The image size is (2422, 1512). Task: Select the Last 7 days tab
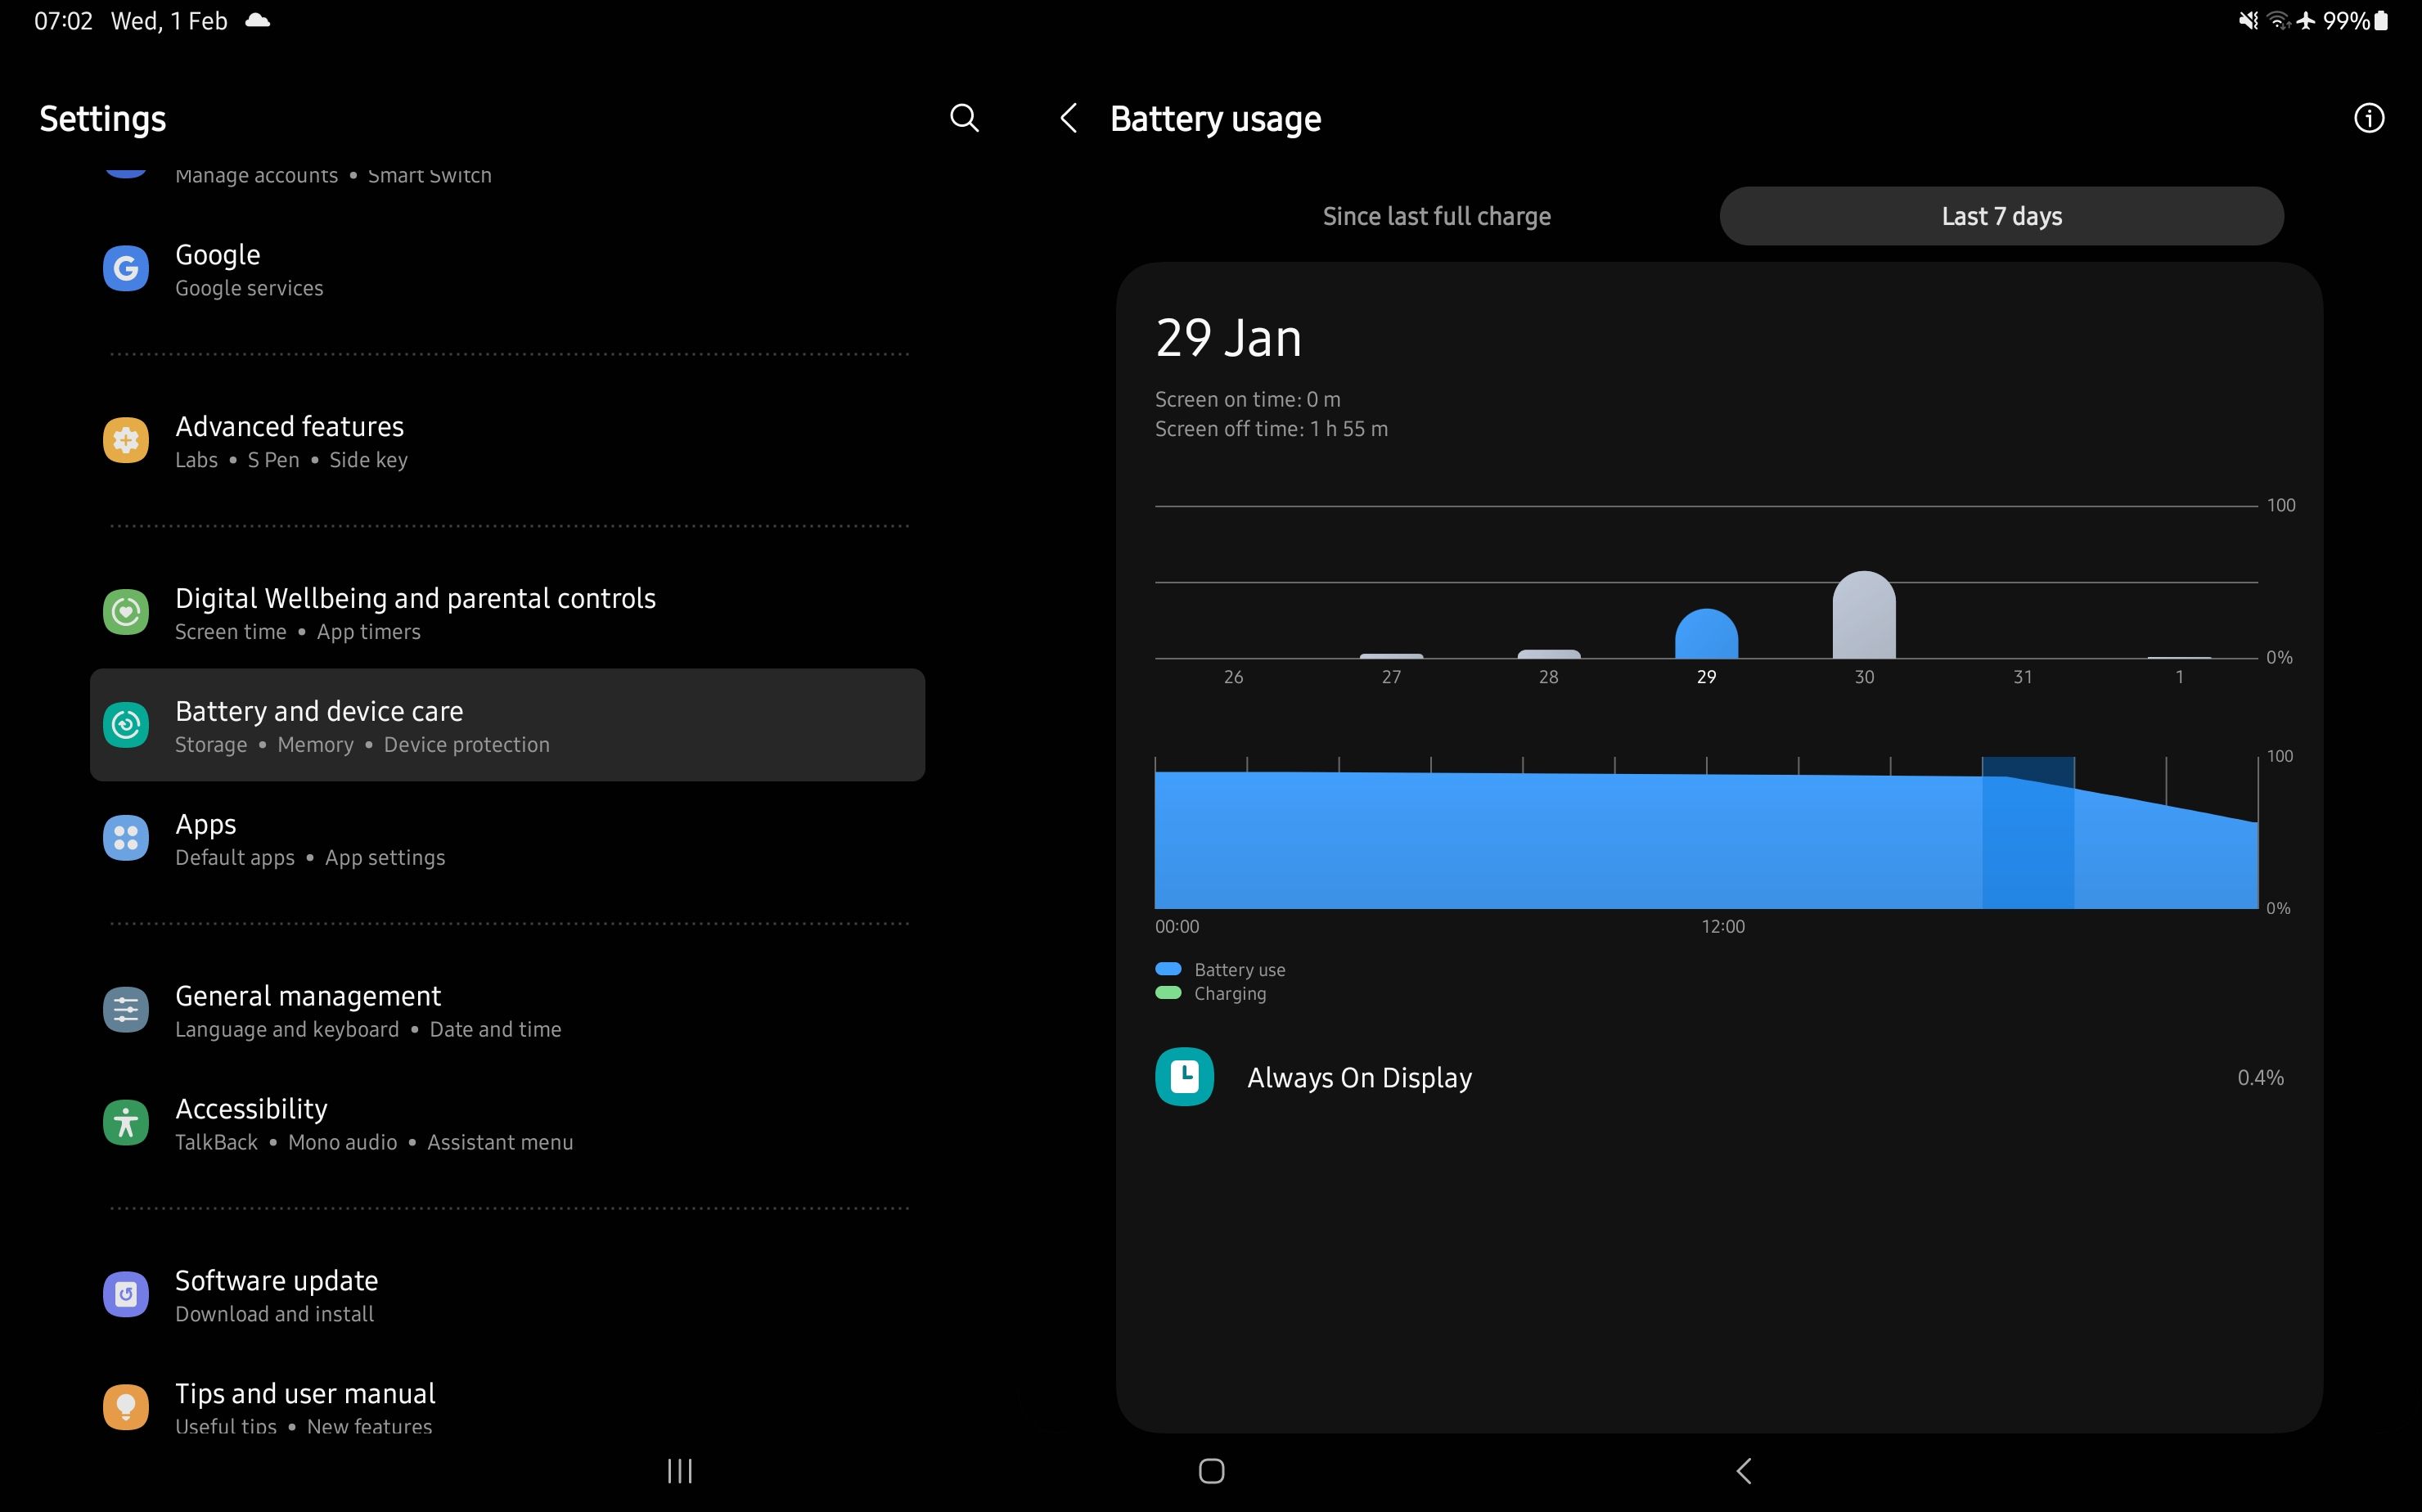click(x=2000, y=215)
